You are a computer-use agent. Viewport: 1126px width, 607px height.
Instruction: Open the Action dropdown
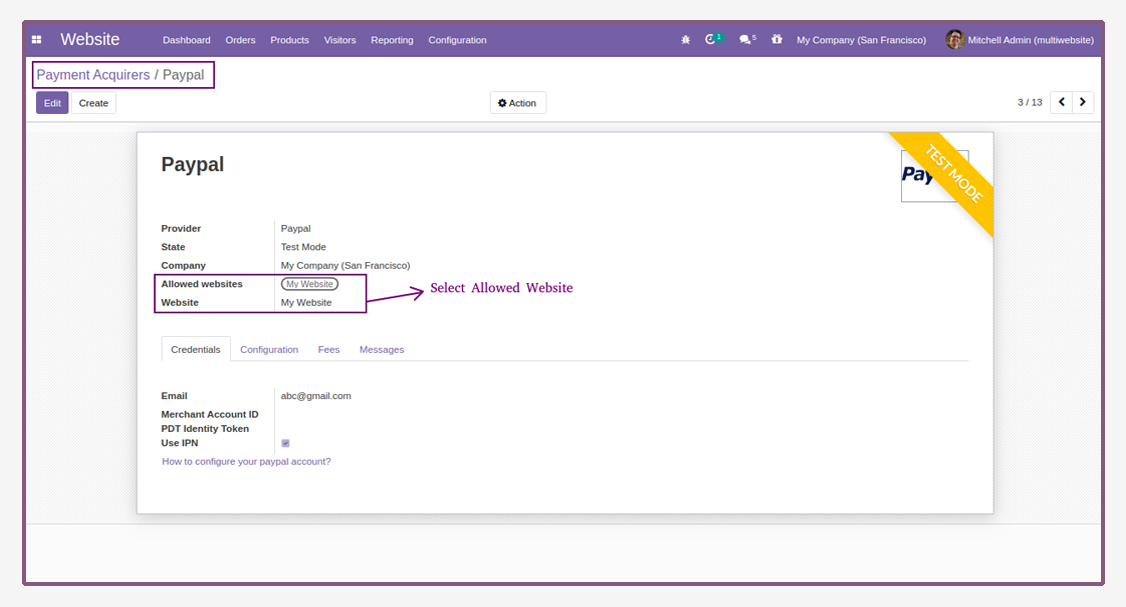518,103
